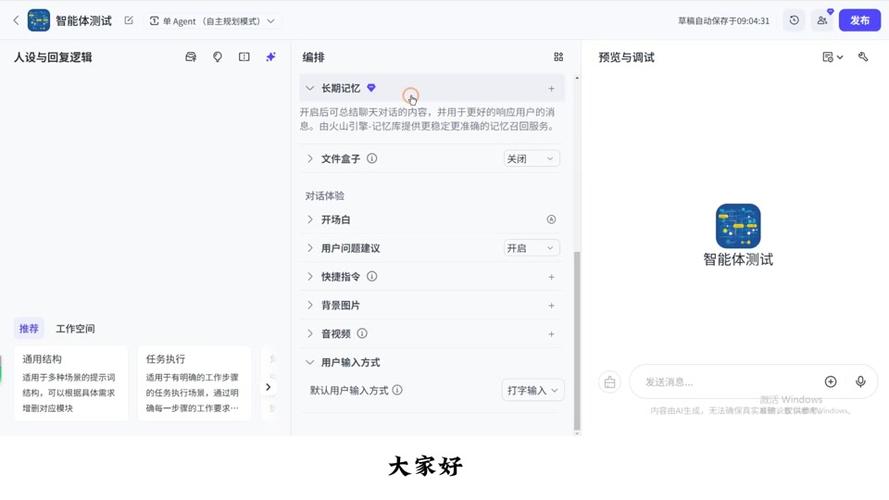Screen dimensions: 889x500
Task: Collapse the 用户输入方式 section
Action: [310, 362]
